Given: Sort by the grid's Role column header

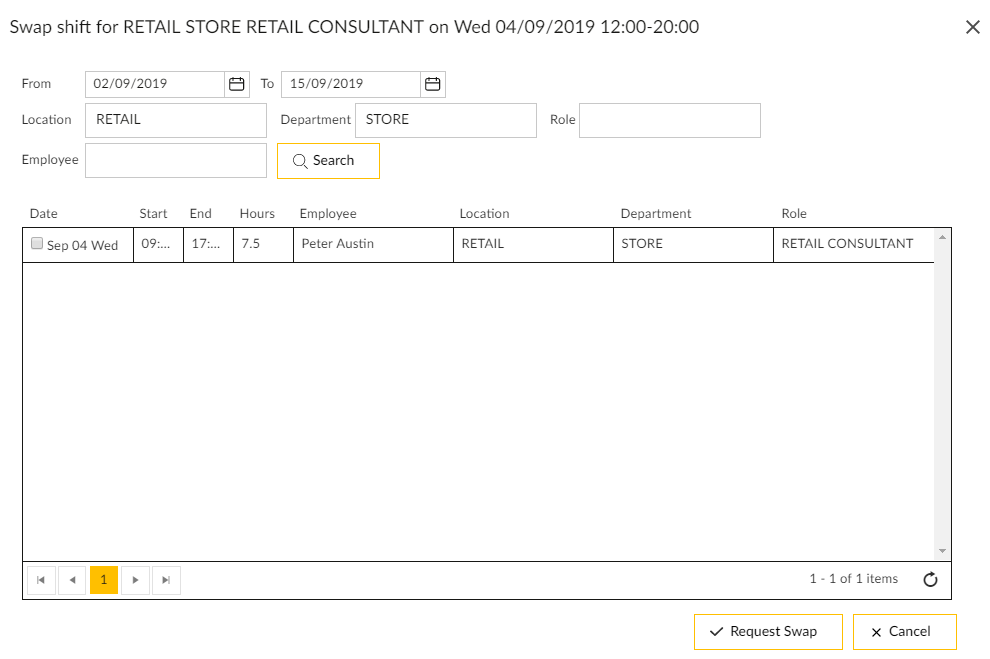Looking at the screenshot, I should [794, 213].
